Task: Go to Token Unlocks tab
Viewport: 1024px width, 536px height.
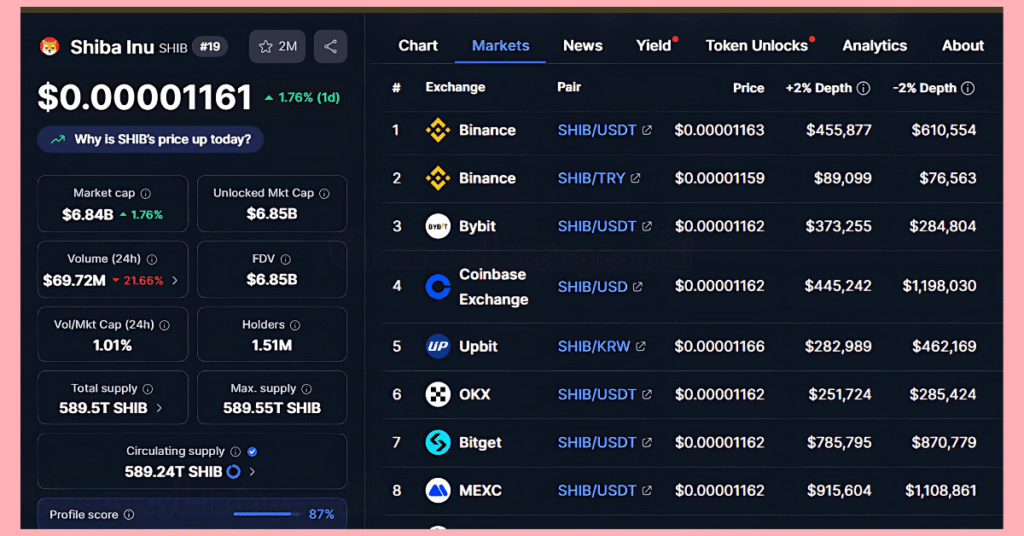Action: pos(756,46)
